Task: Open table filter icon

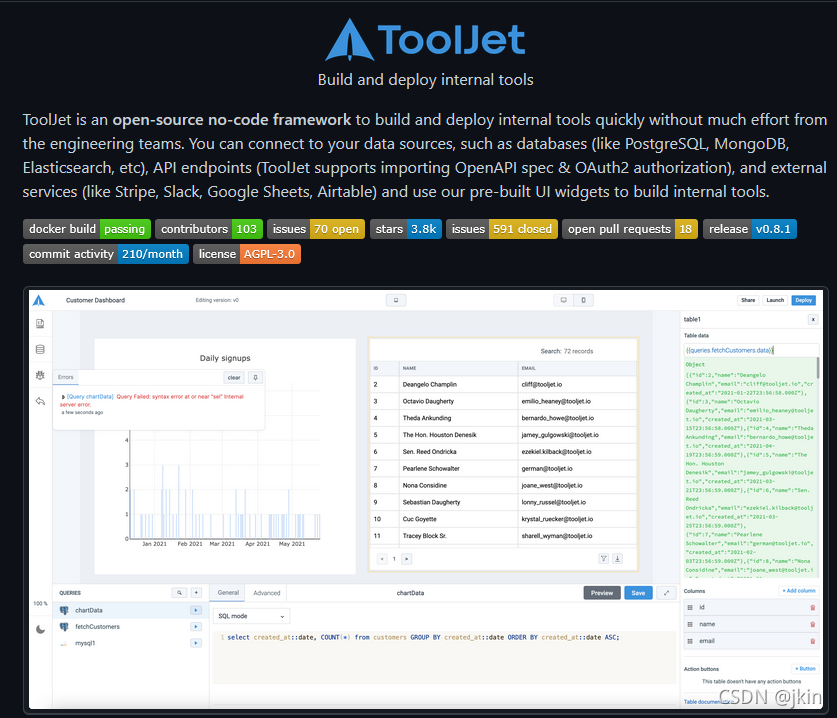Action: 603,559
